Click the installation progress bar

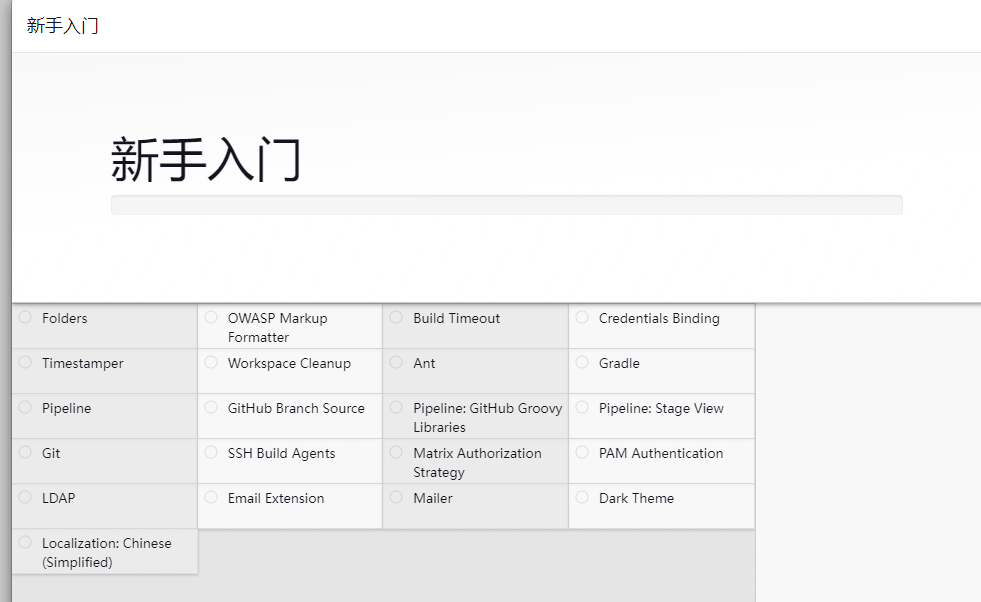tap(507, 205)
